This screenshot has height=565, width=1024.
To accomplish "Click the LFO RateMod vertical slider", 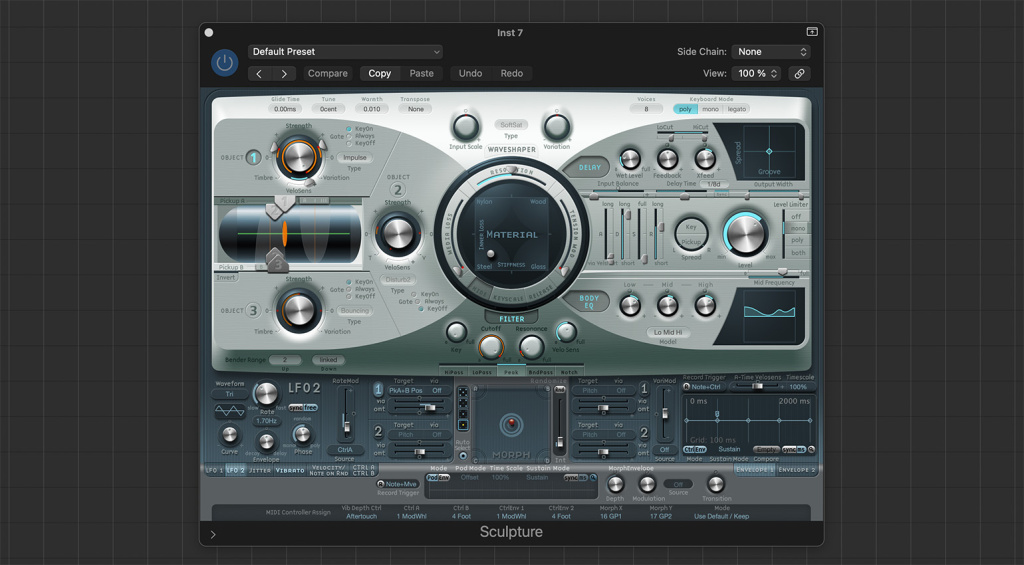I will click(x=345, y=414).
